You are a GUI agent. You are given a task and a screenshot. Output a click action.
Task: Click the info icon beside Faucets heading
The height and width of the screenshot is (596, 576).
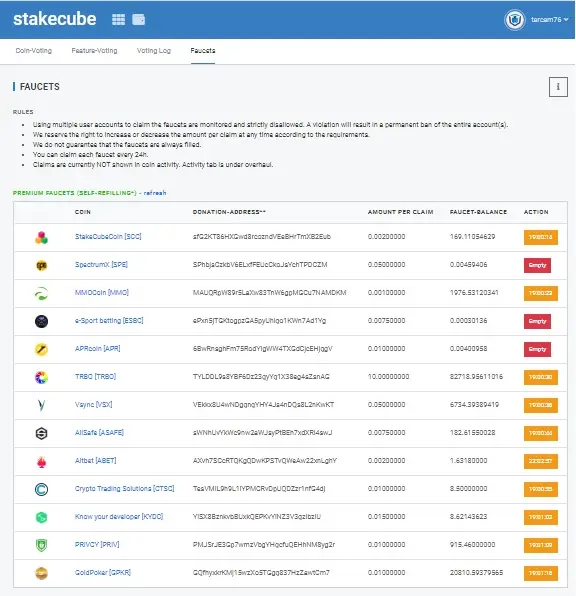point(558,87)
